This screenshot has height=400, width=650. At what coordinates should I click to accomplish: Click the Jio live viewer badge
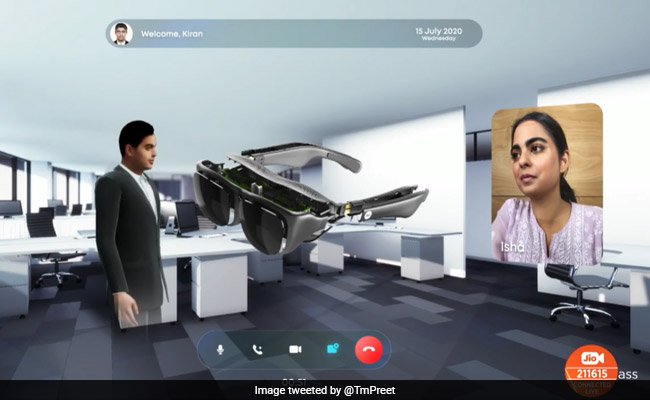coord(592,370)
